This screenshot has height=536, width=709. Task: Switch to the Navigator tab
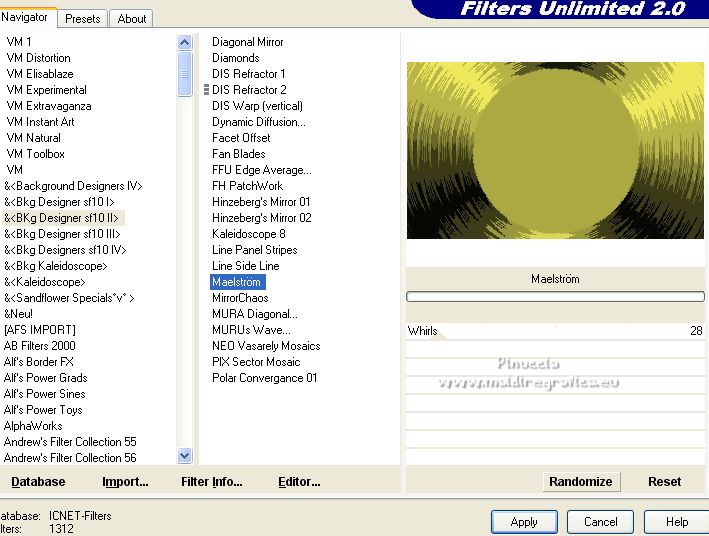(26, 18)
